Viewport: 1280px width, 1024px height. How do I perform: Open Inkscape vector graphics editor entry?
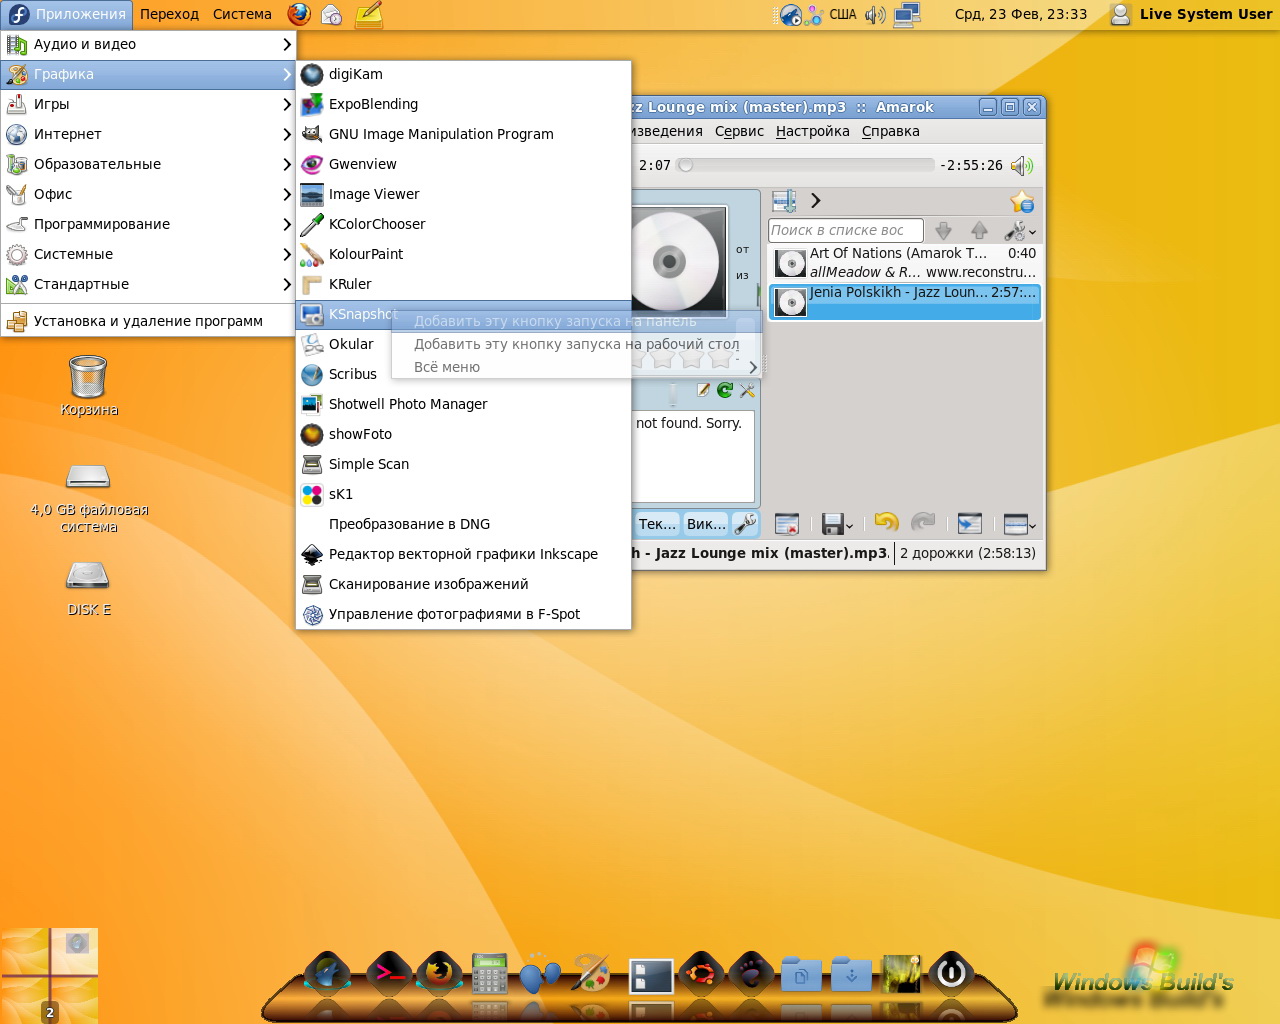[464, 554]
